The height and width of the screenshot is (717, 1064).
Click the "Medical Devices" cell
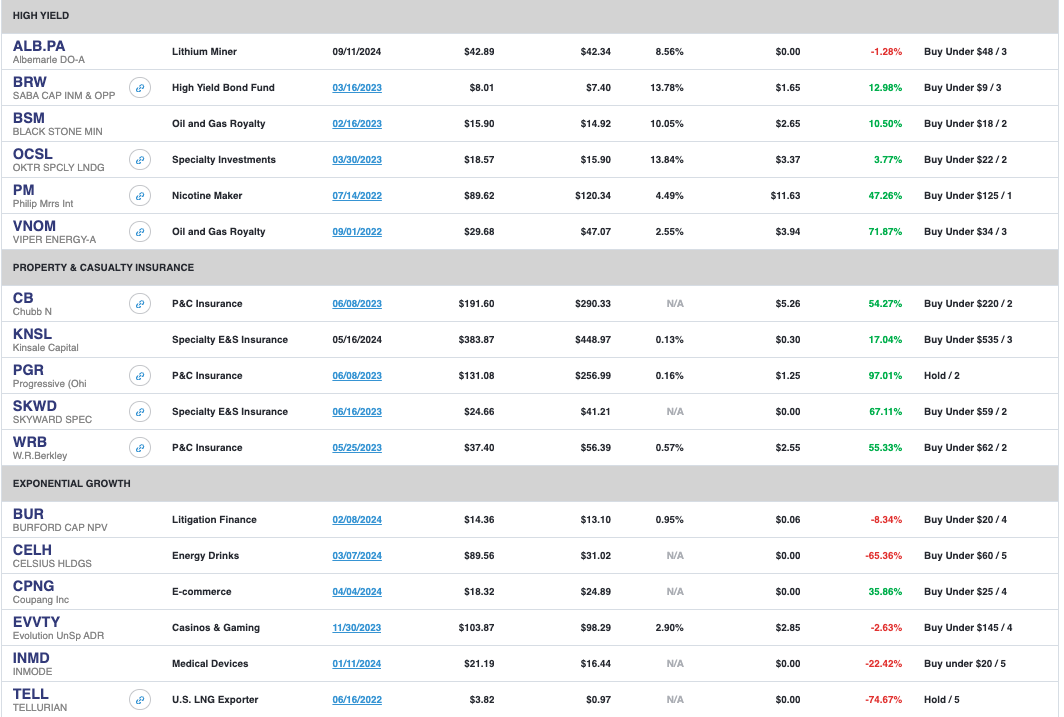pyautogui.click(x=210, y=663)
